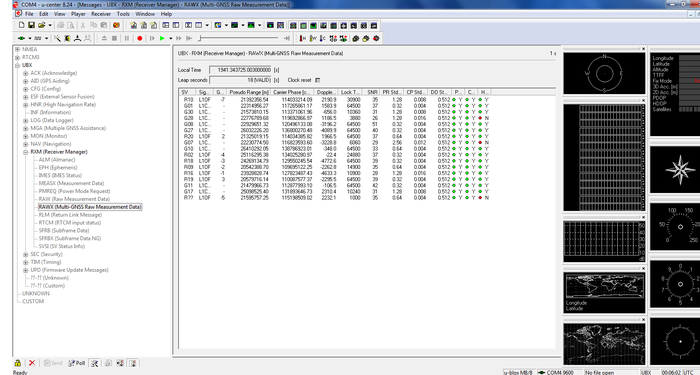The width and height of the screenshot is (700, 375).
Task: Open the baudrate dropdown arrow
Action: [x=46, y=39]
